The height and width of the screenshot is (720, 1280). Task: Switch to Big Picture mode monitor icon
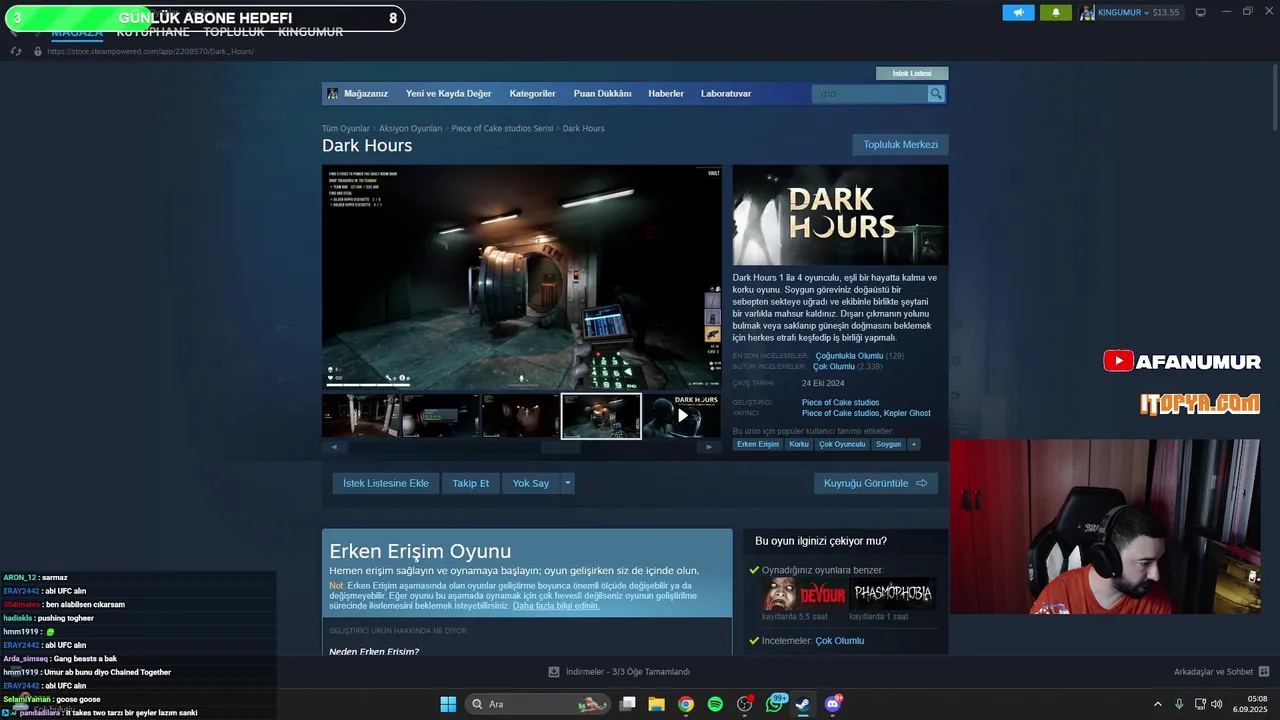pos(1201,12)
